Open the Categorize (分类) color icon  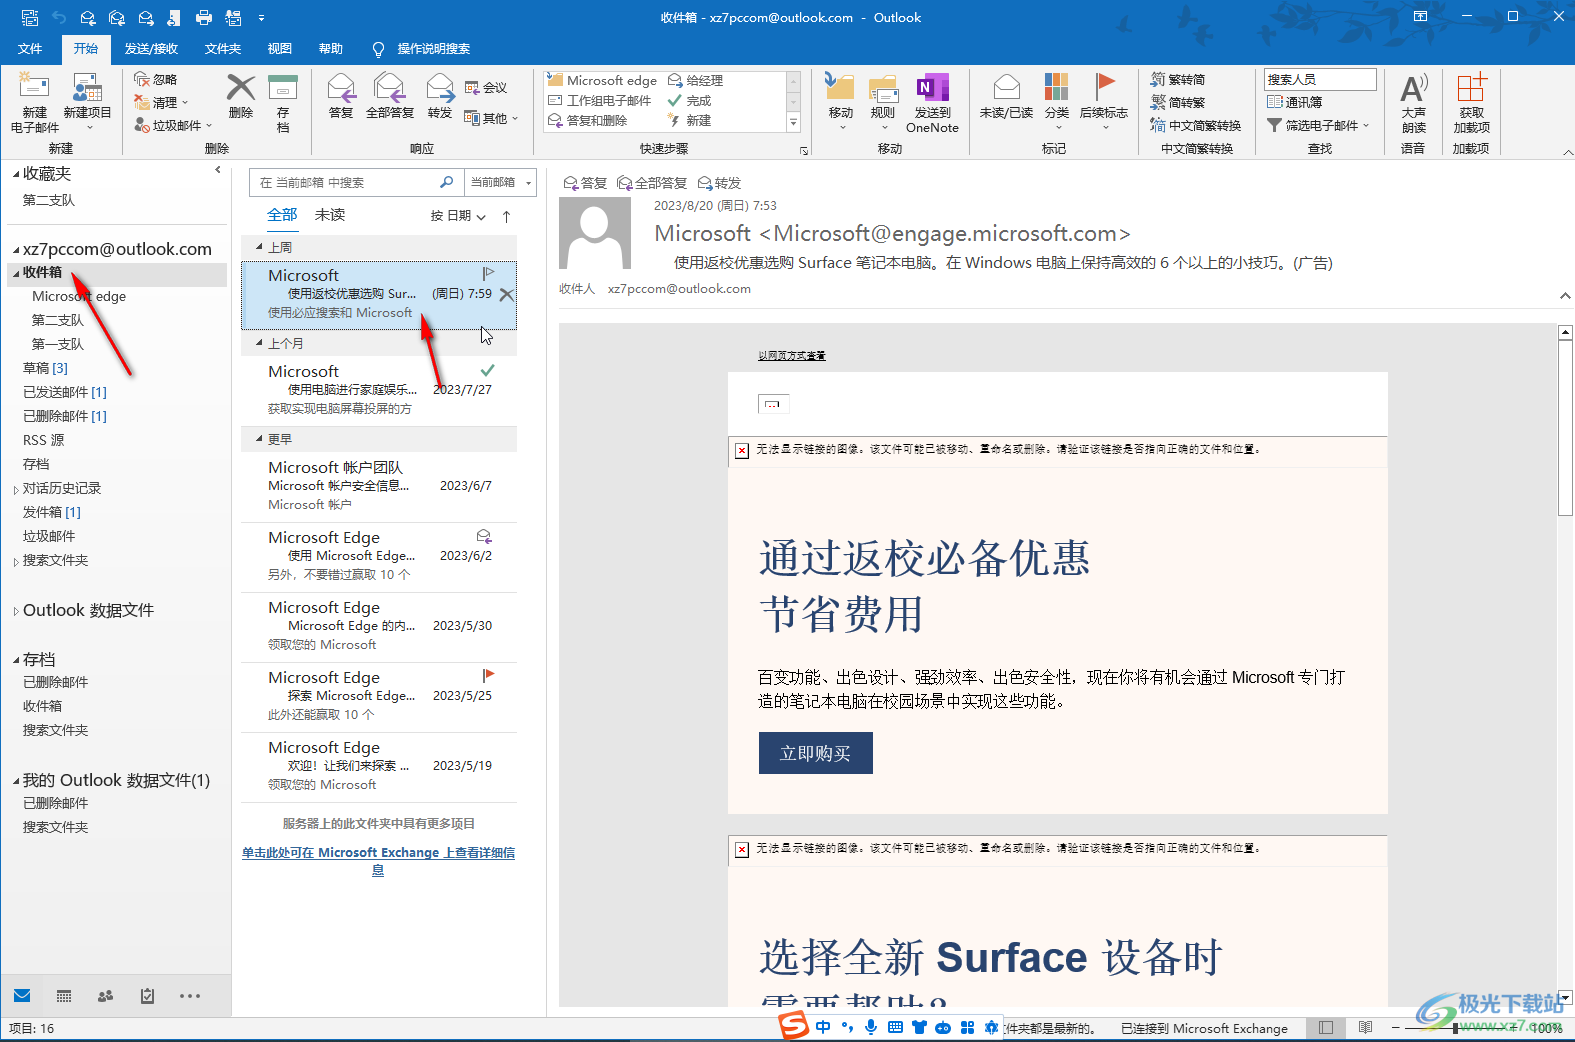coord(1057,88)
